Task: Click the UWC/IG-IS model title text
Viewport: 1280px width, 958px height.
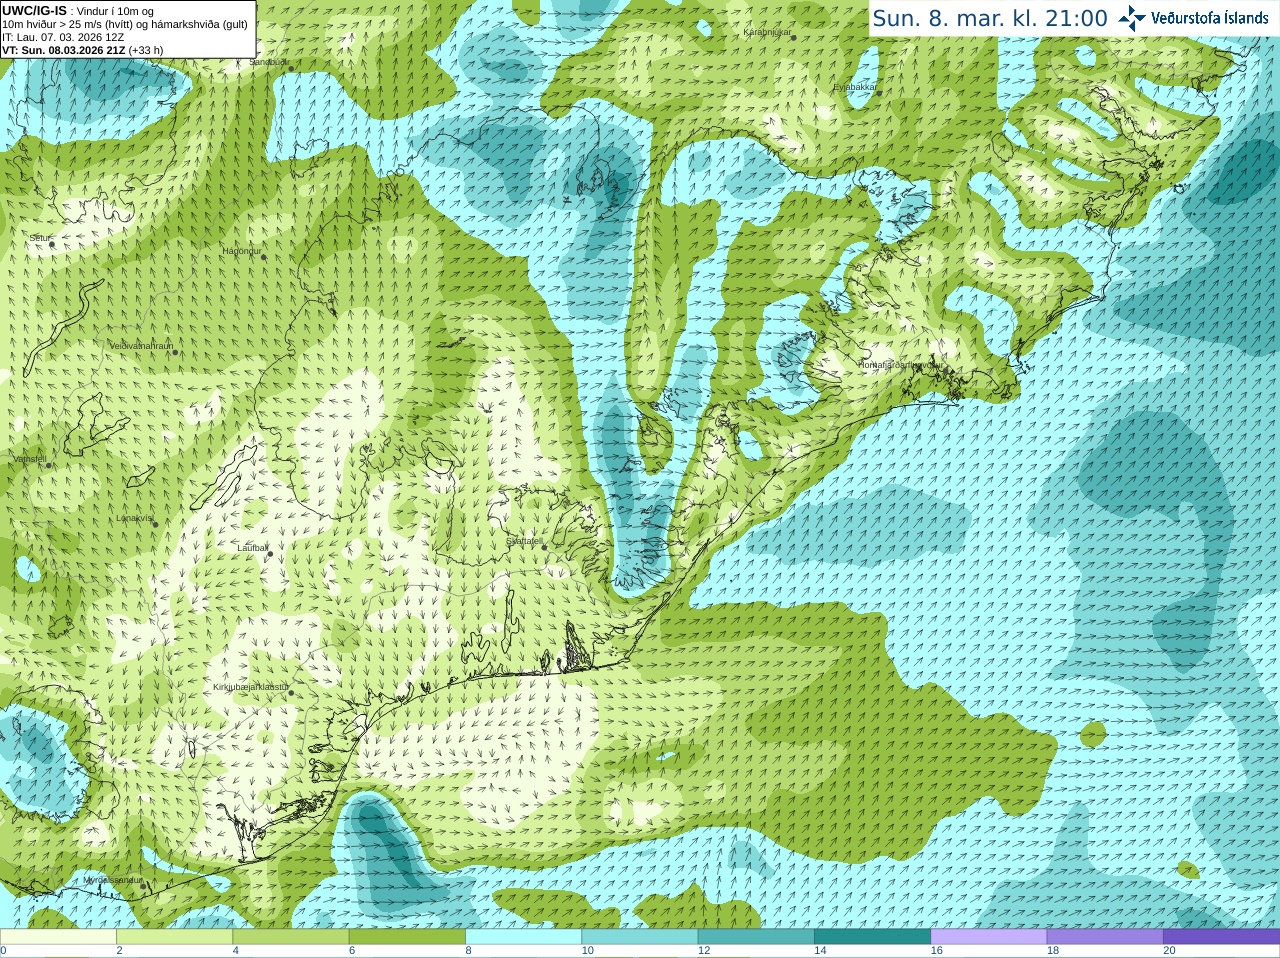Action: point(35,11)
